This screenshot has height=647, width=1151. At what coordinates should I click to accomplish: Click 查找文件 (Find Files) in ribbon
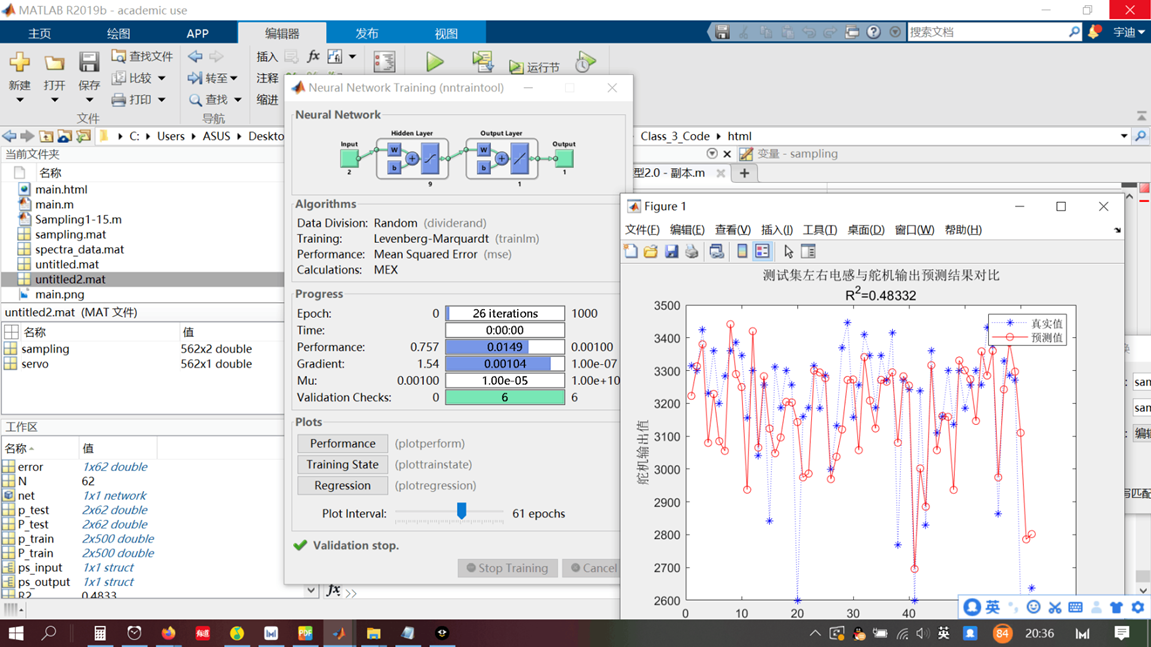[x=142, y=57]
